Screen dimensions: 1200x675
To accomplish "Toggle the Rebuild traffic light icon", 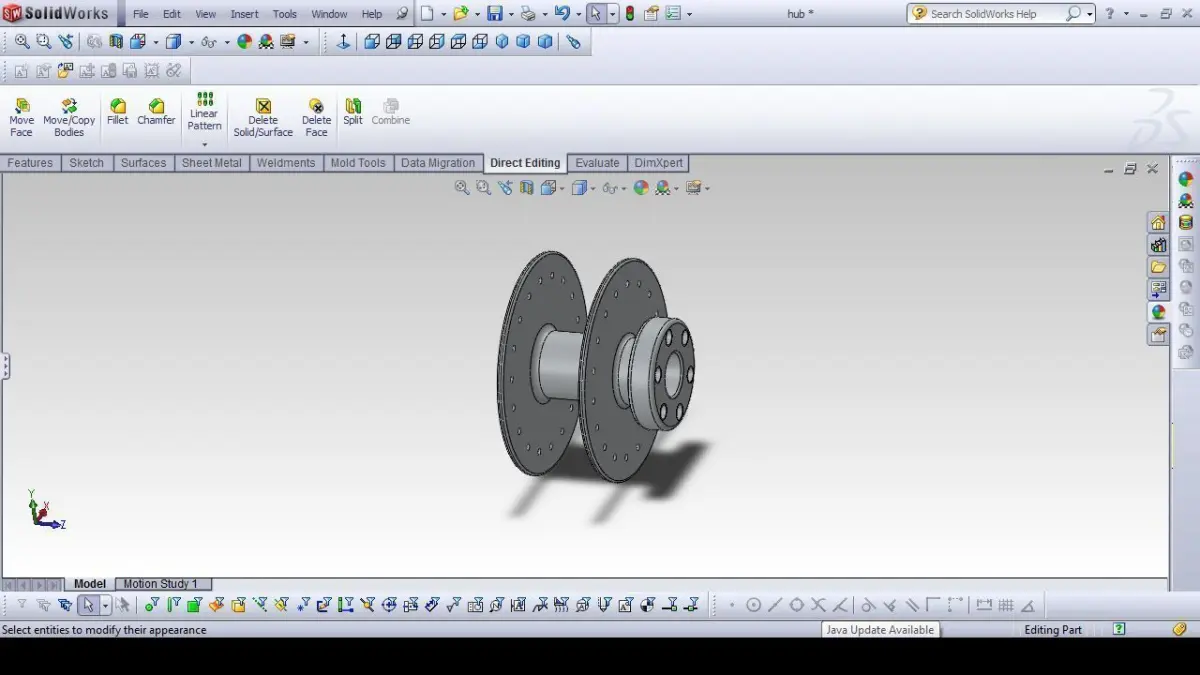I will pyautogui.click(x=629, y=14).
